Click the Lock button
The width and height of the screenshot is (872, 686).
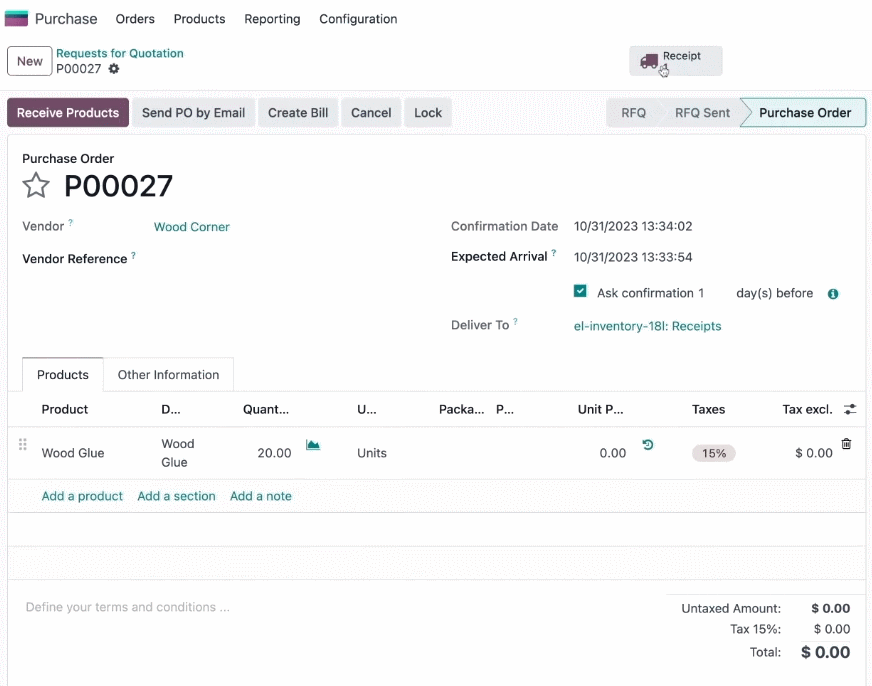coord(428,113)
